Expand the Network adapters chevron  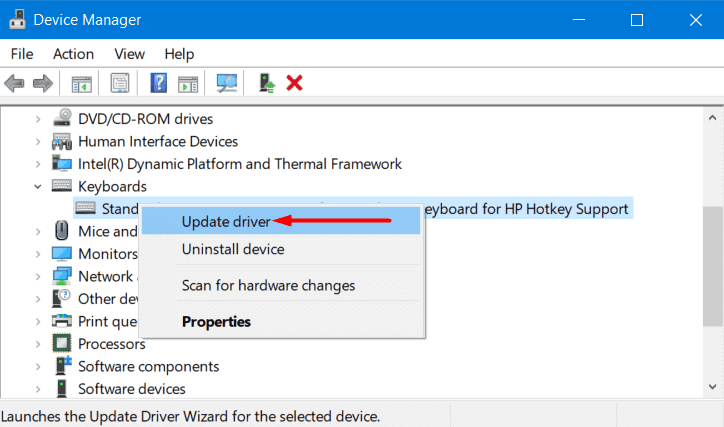pyautogui.click(x=38, y=277)
